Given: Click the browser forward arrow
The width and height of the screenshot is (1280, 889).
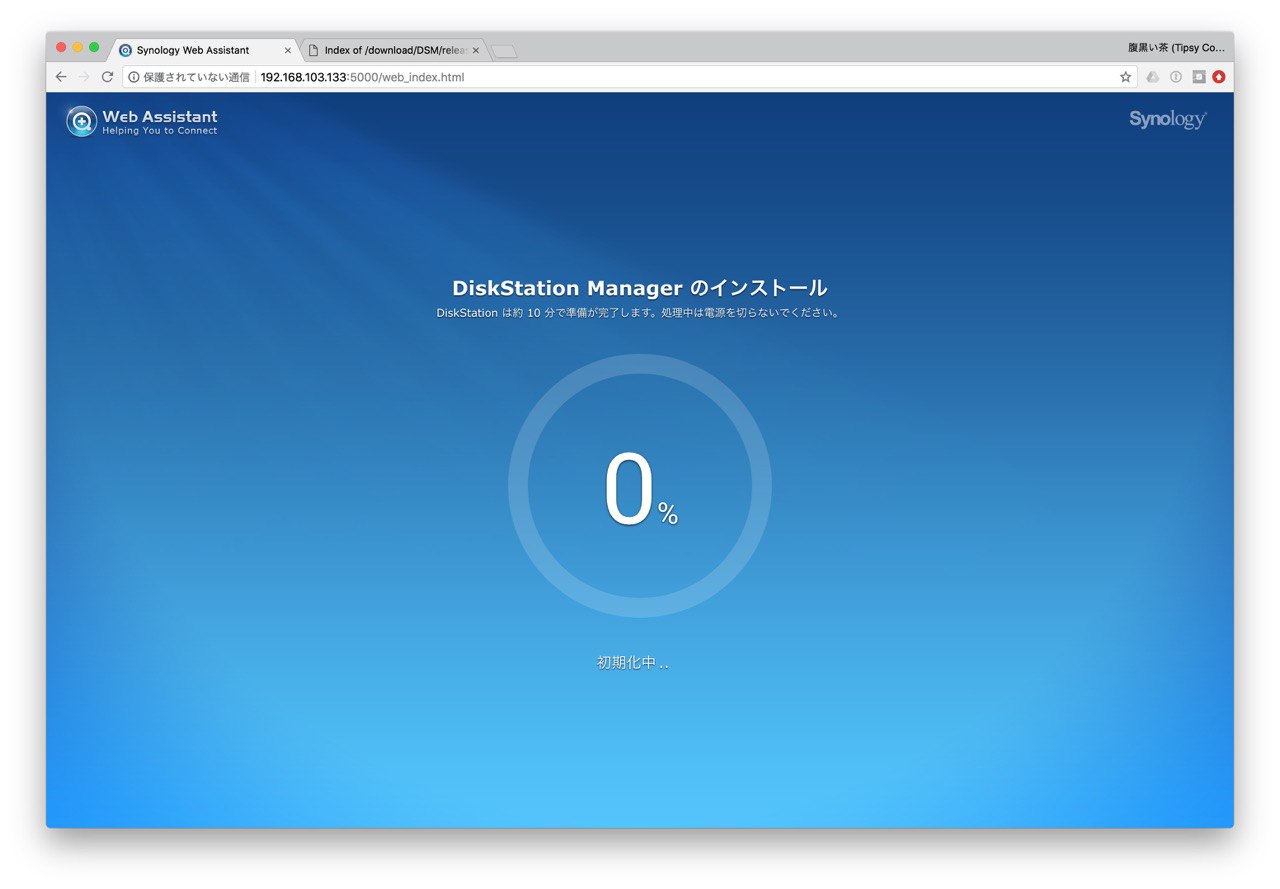Looking at the screenshot, I should pyautogui.click(x=84, y=77).
